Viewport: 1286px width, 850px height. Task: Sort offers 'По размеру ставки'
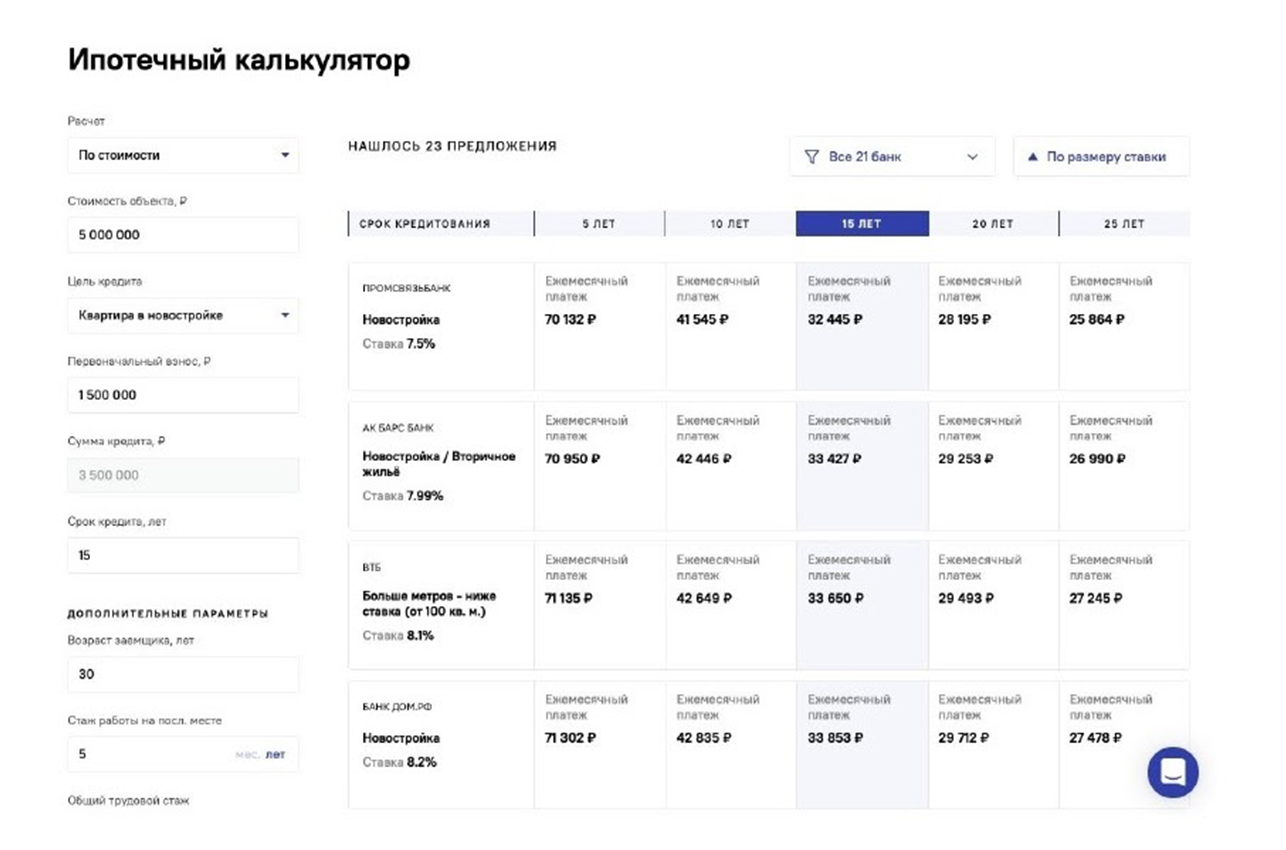pyautogui.click(x=1101, y=157)
